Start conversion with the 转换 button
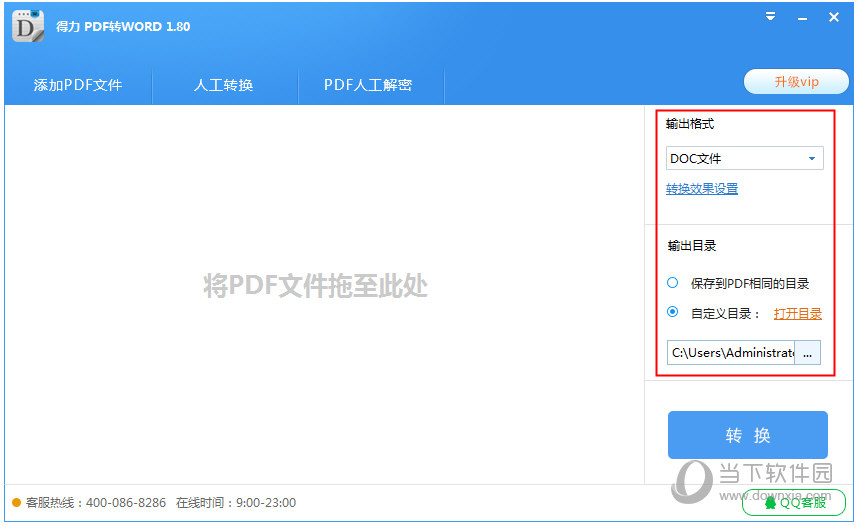Image resolution: width=856 pixels, height=525 pixels. pyautogui.click(x=747, y=435)
